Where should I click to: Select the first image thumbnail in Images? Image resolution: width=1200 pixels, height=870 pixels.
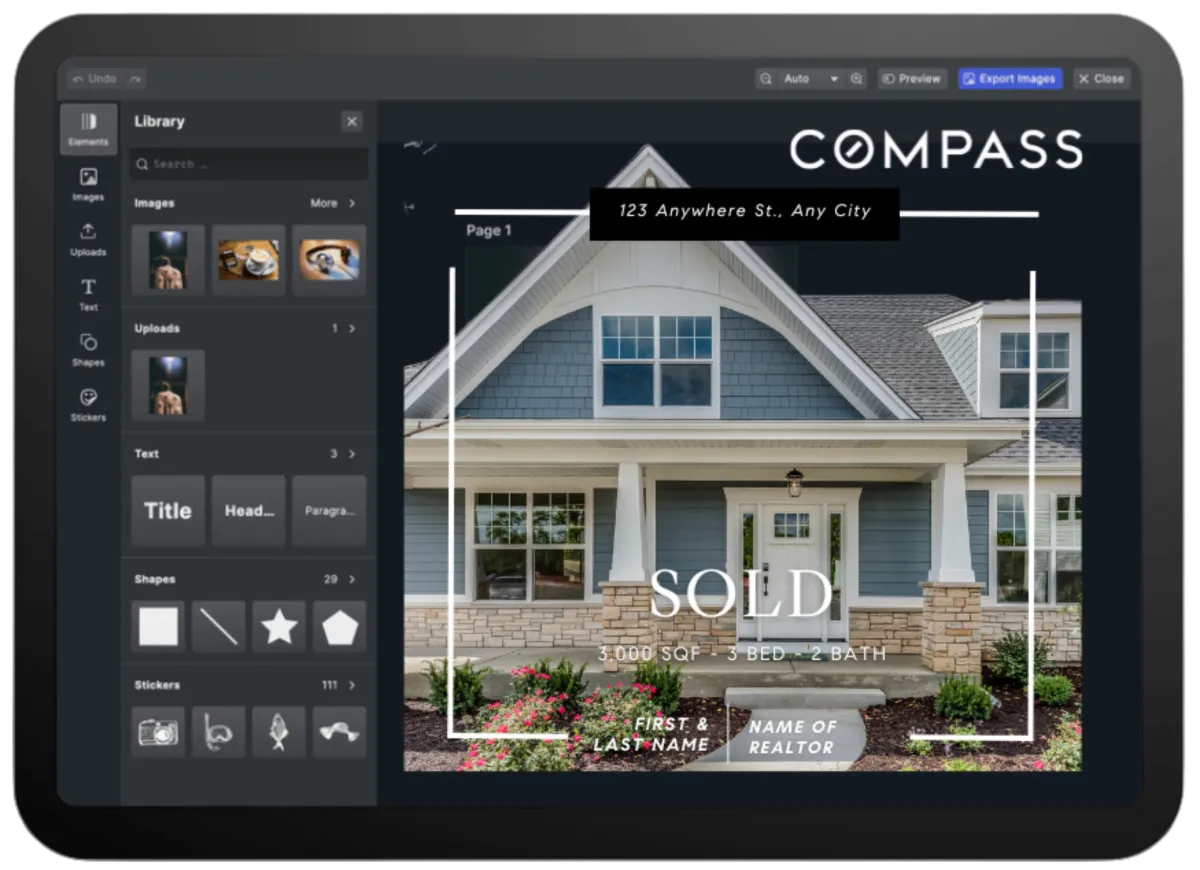pyautogui.click(x=168, y=260)
